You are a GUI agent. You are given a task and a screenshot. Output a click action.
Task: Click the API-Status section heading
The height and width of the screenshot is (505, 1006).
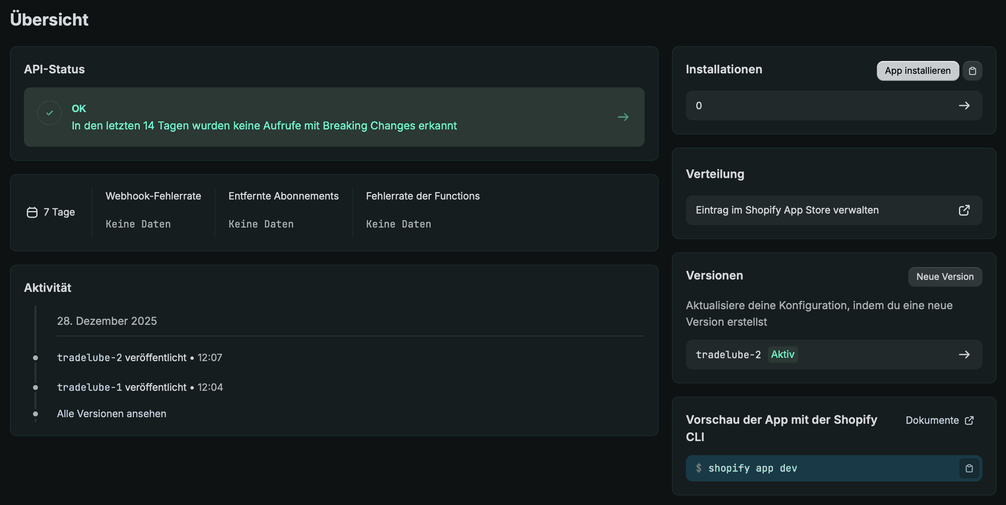(x=54, y=69)
